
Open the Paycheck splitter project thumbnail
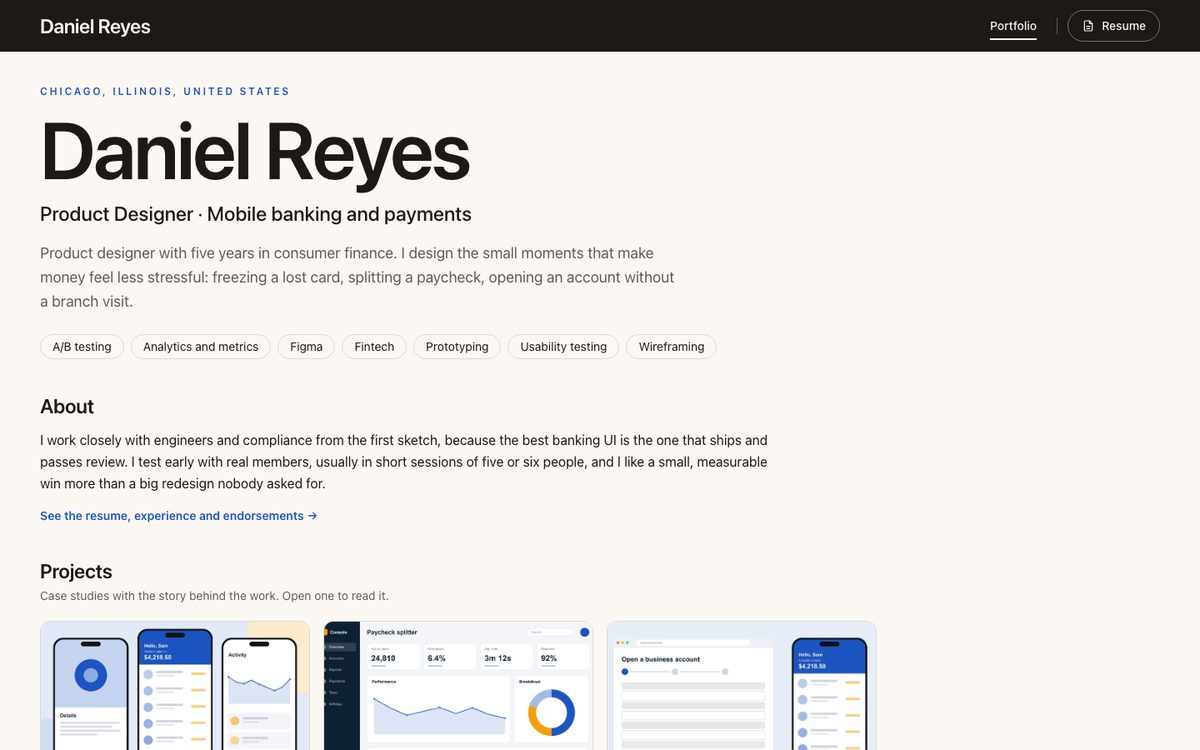click(x=458, y=686)
